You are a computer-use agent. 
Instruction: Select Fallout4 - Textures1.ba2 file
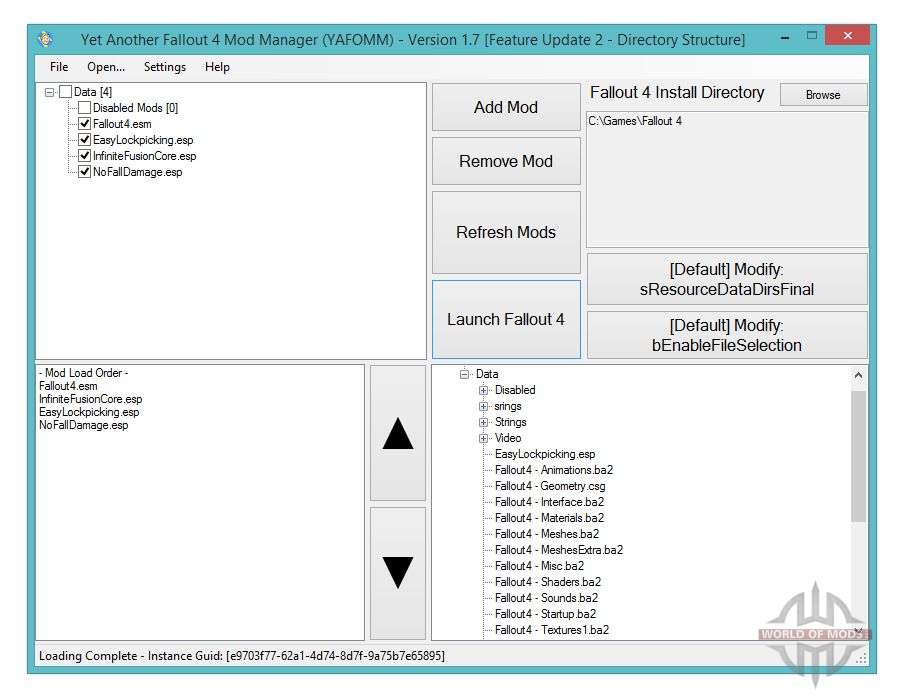pyautogui.click(x=552, y=631)
